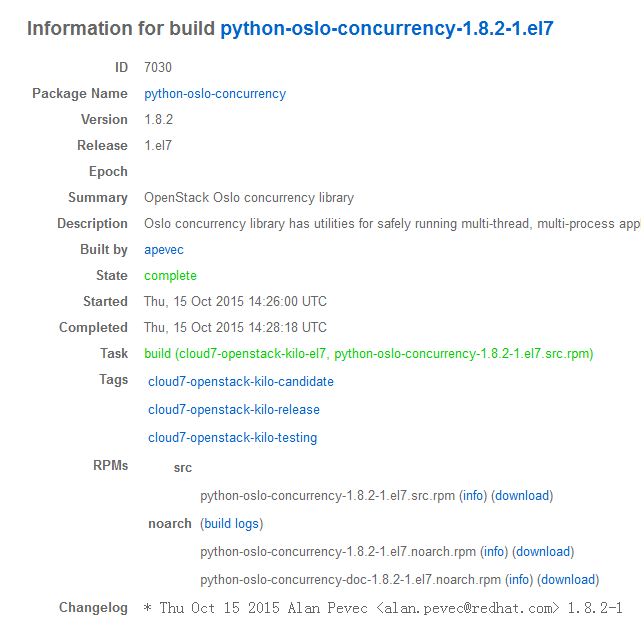Click the version value 1.8.2
The width and height of the screenshot is (641, 620).
[159, 119]
